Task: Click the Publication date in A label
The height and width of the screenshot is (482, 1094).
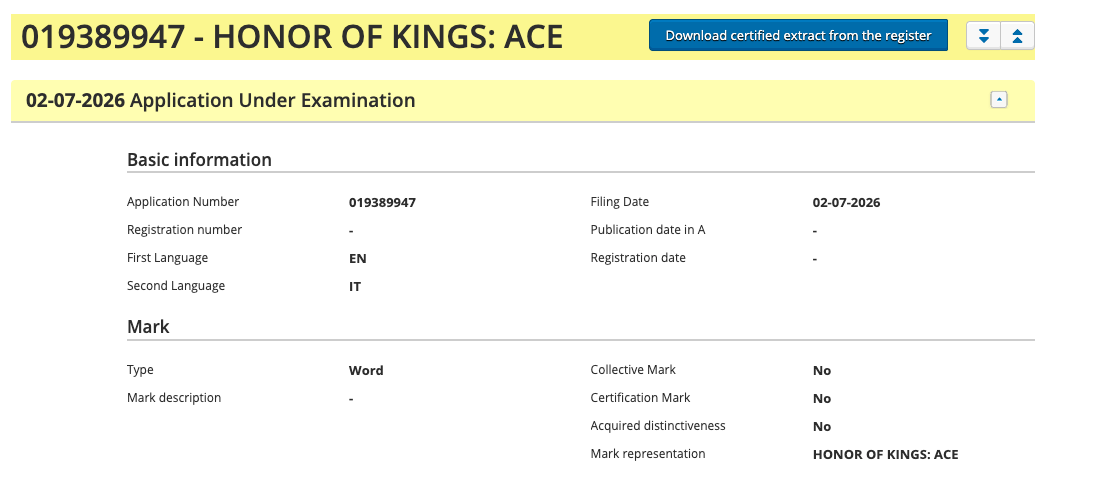Action: (647, 229)
